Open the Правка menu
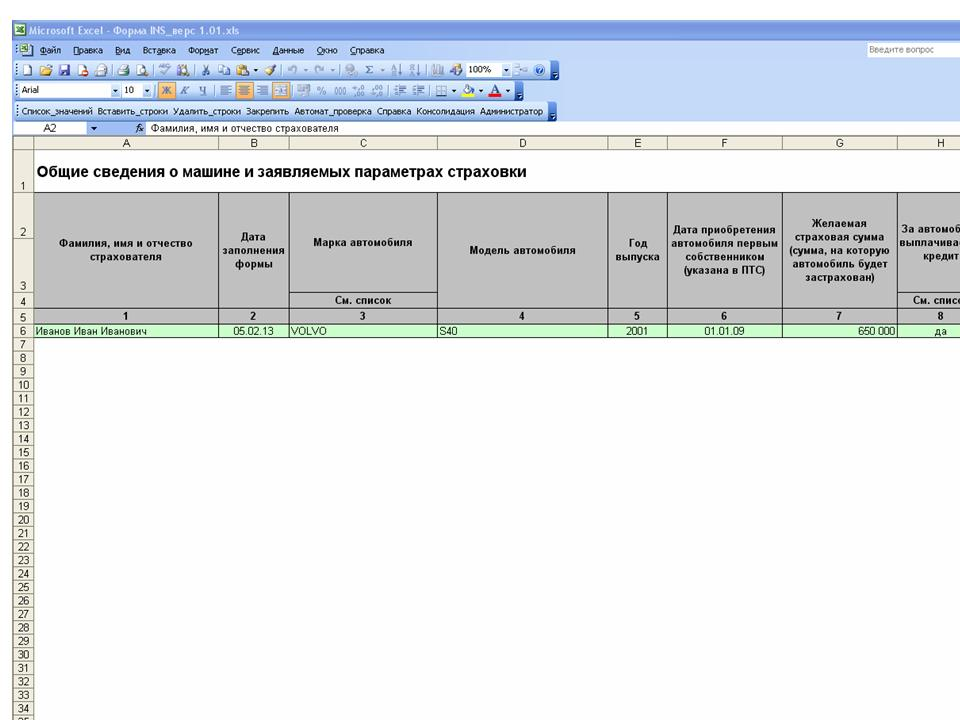The width and height of the screenshot is (960, 720). [x=88, y=50]
